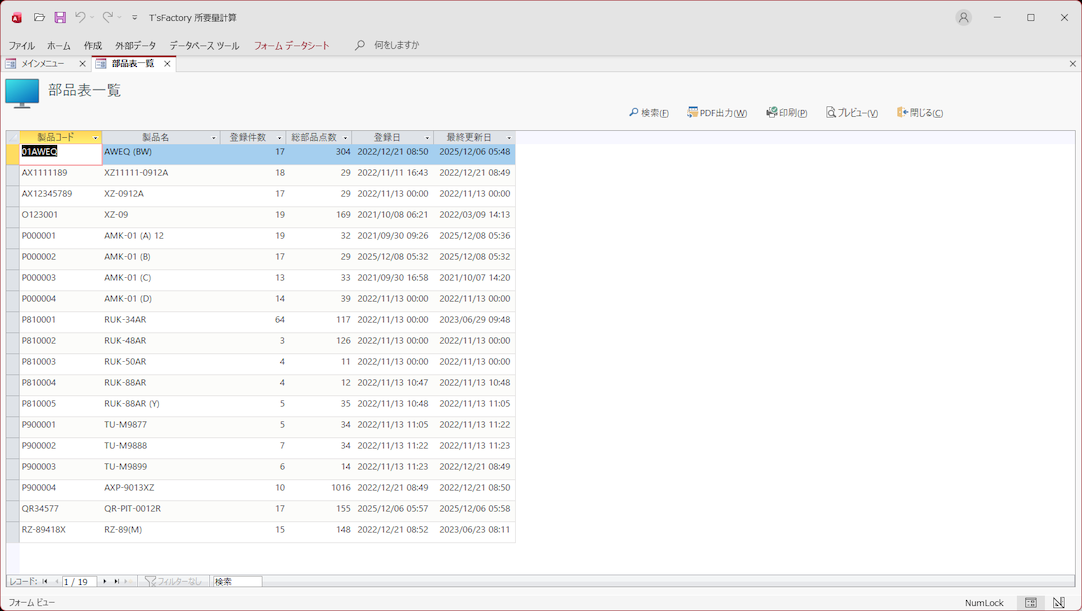Screen dimensions: 1082x611
Task: Click the Open folder icon in title bar
Action: click(x=39, y=18)
